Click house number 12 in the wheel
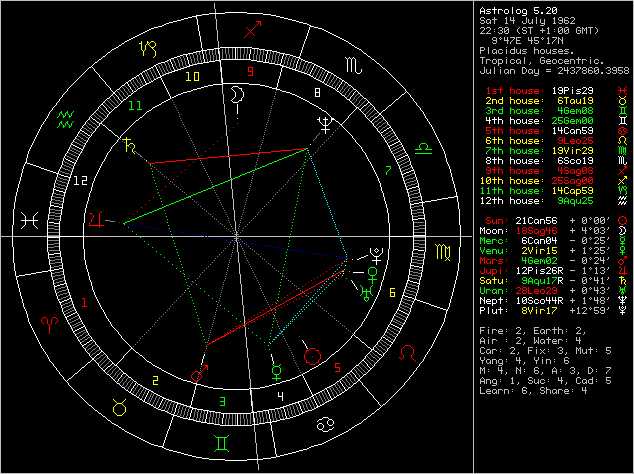The image size is (634, 474). click(x=80, y=180)
